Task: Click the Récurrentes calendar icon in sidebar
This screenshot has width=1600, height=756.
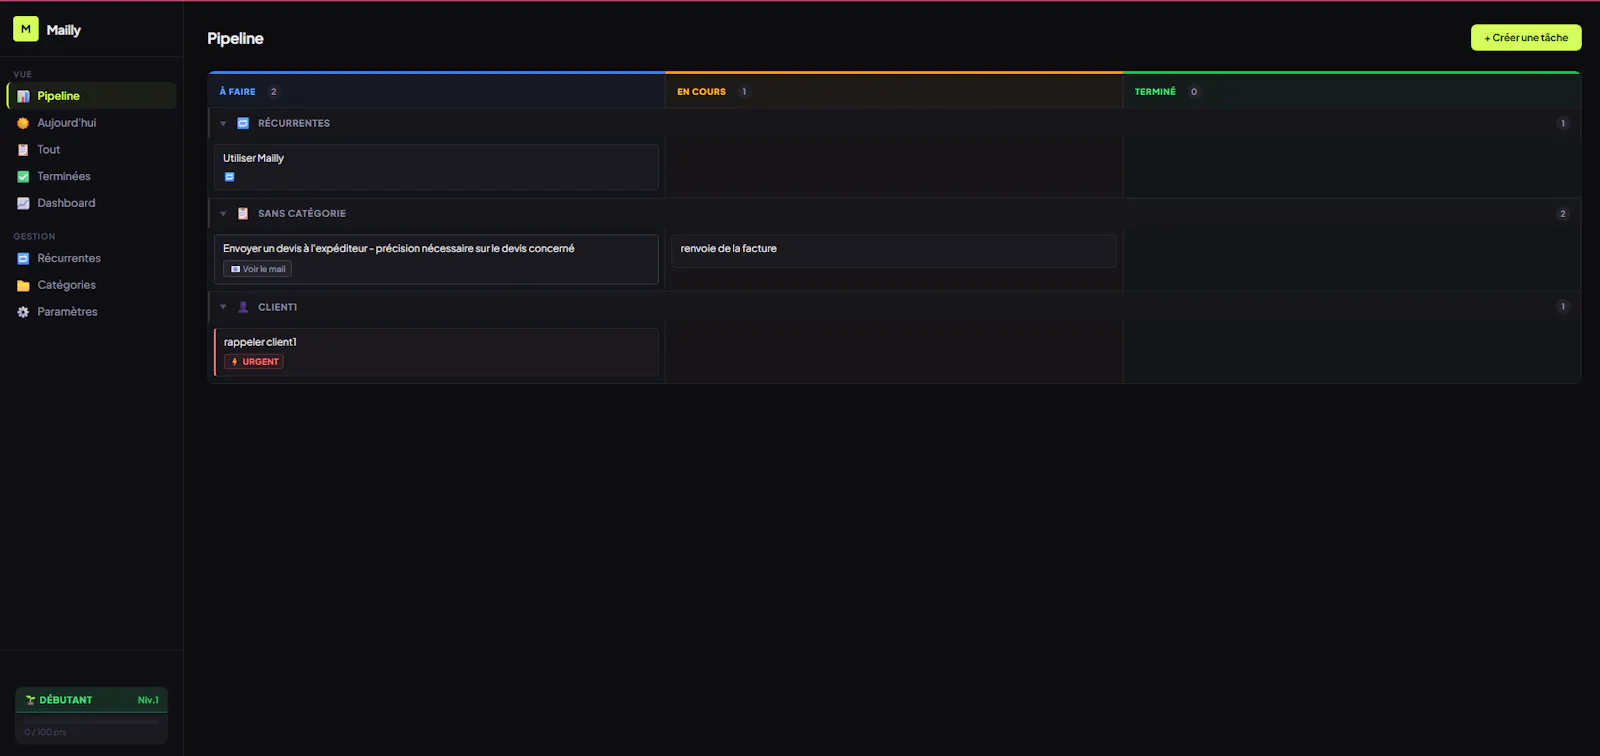Action: point(23,259)
